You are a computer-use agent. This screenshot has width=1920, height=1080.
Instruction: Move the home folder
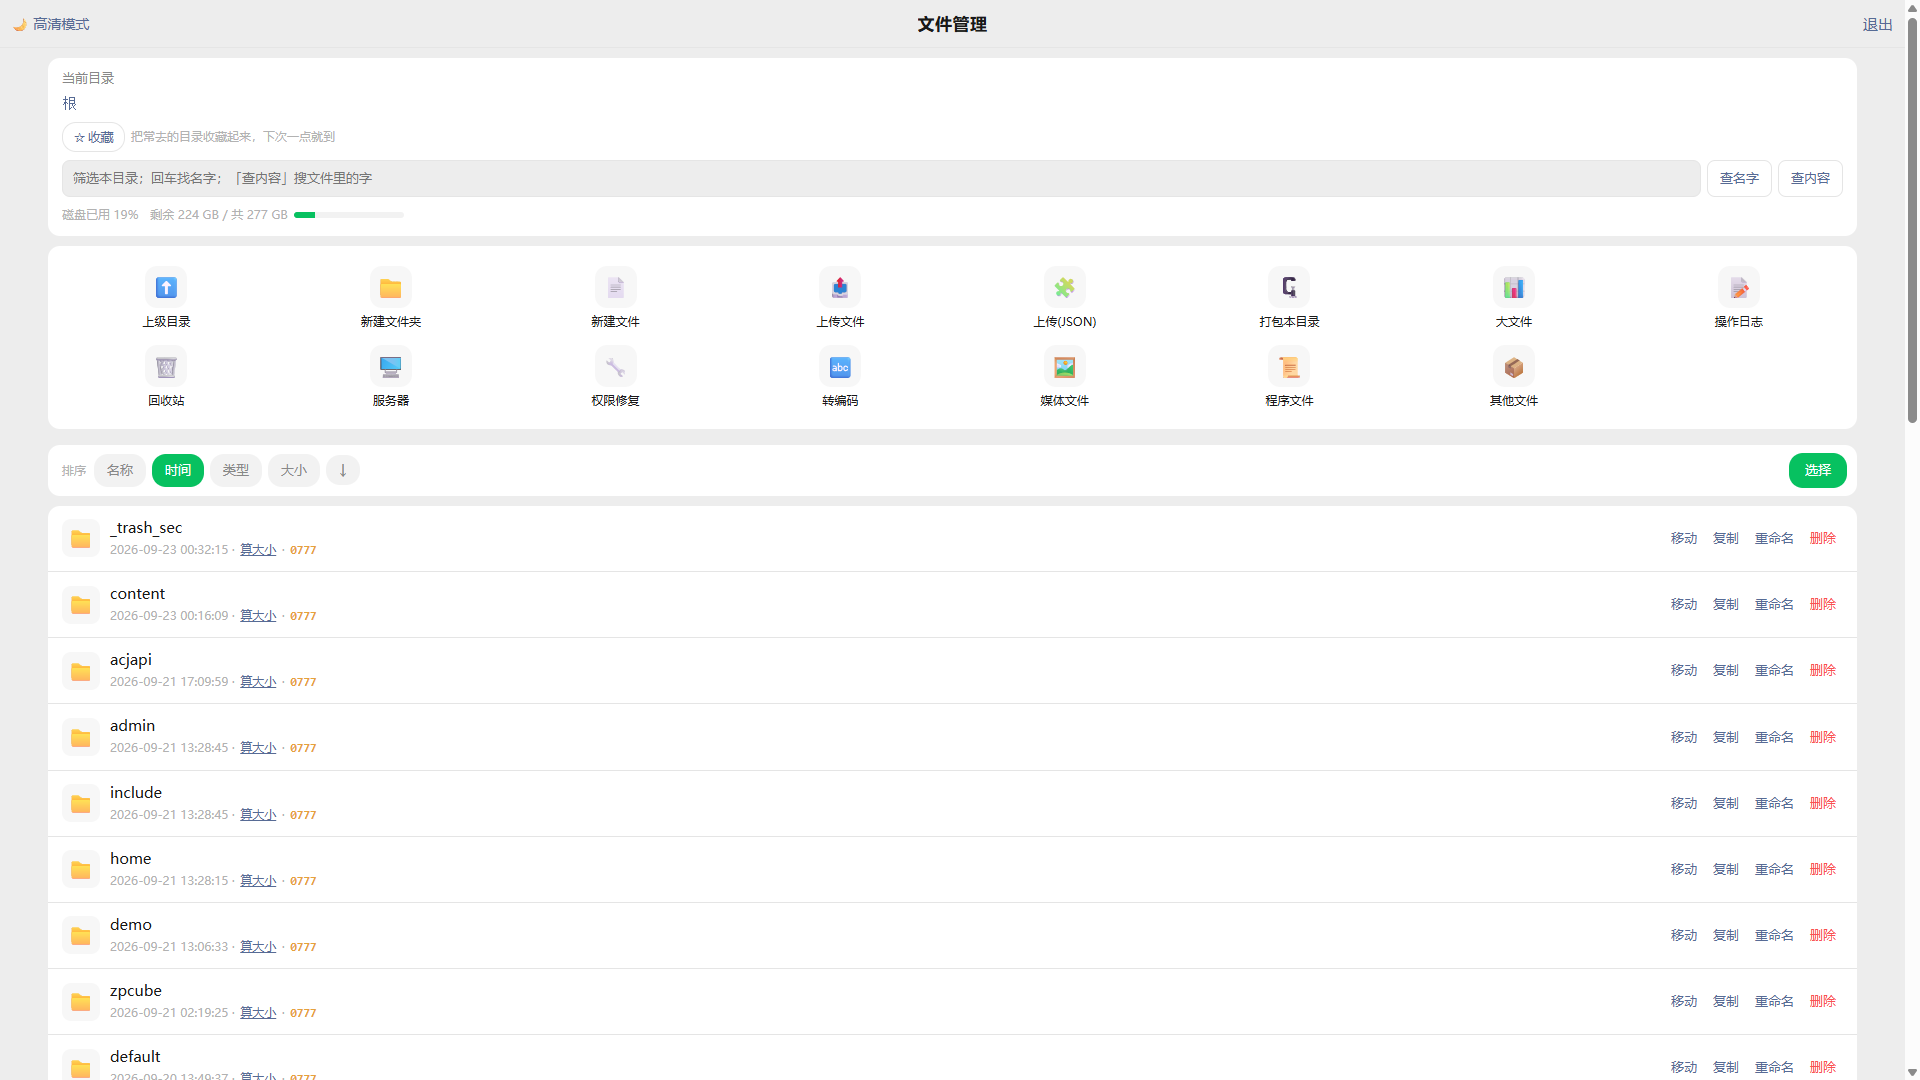(x=1684, y=869)
